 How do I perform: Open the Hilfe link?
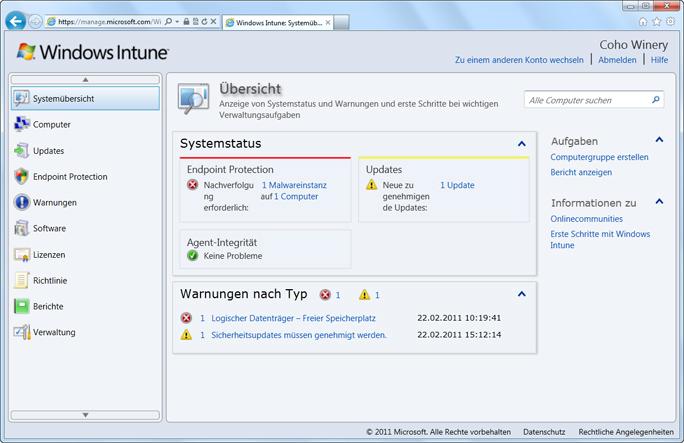659,60
